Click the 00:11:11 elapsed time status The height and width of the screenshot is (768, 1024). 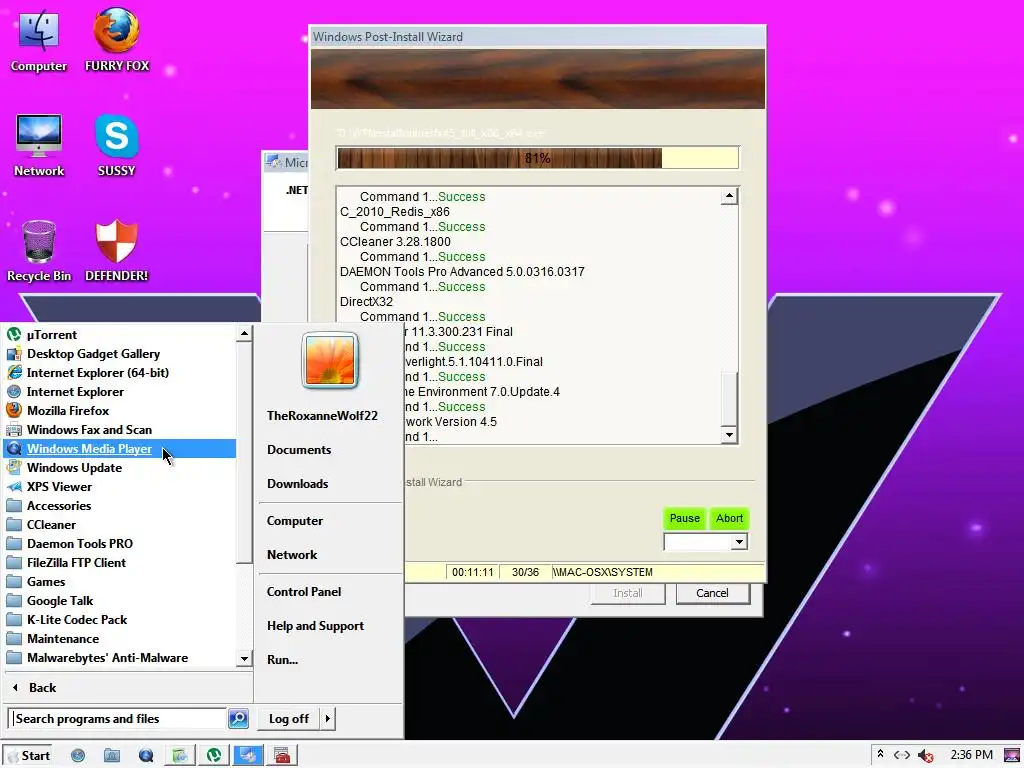[472, 572]
